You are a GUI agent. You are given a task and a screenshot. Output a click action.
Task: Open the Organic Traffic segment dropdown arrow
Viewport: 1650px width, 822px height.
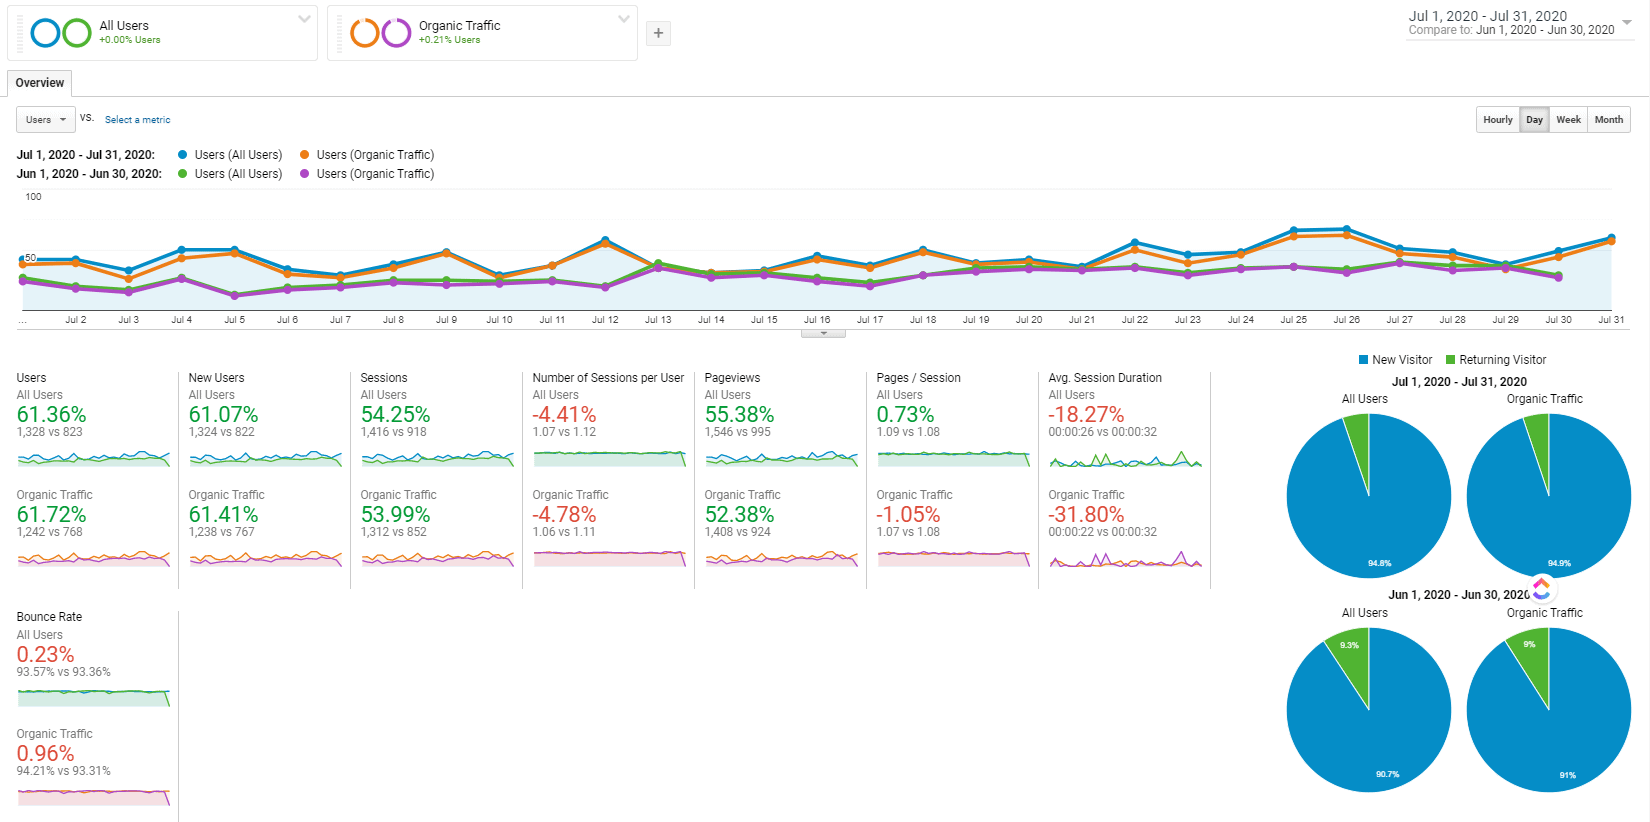(624, 19)
